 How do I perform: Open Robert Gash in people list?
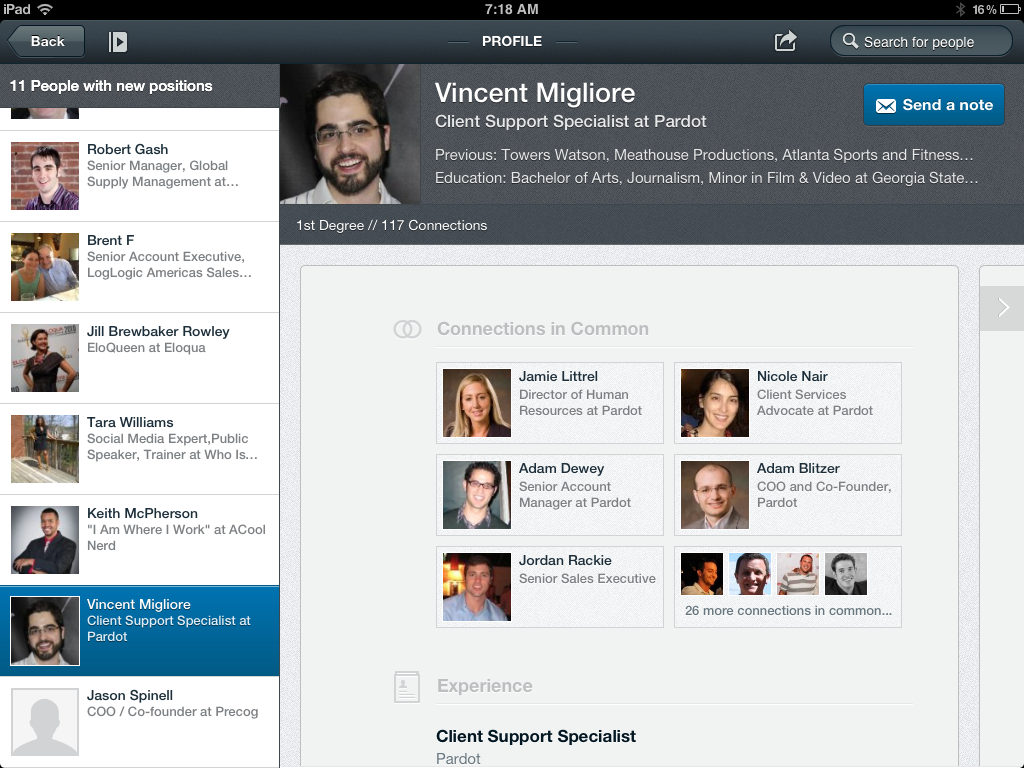coord(140,176)
